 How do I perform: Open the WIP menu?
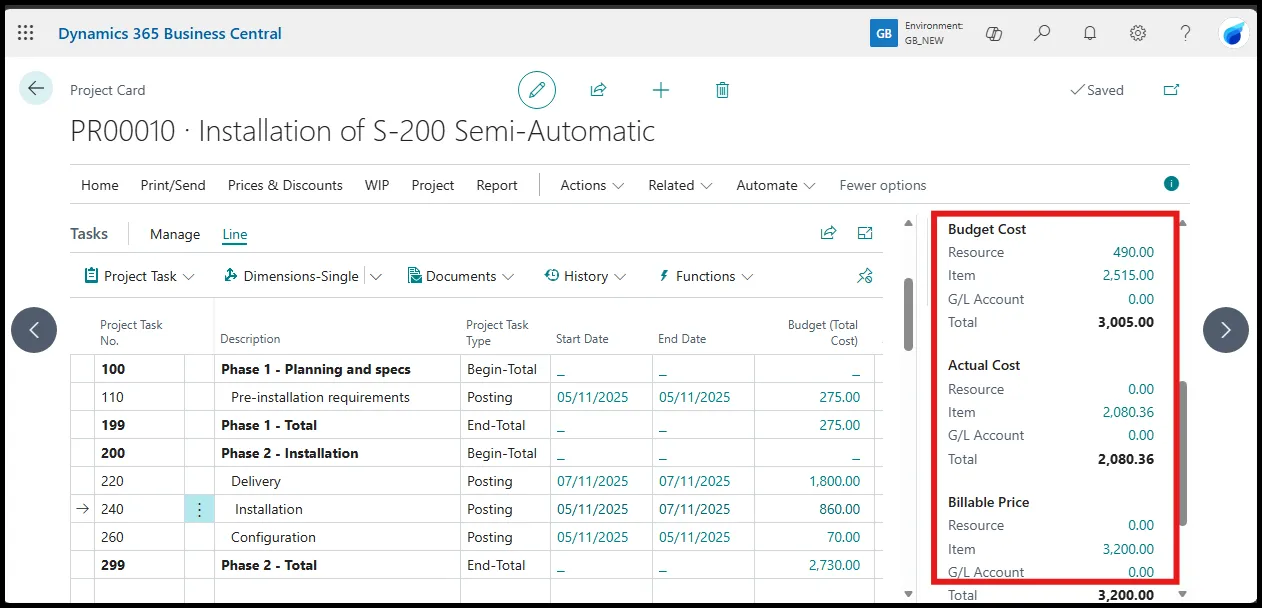(377, 185)
